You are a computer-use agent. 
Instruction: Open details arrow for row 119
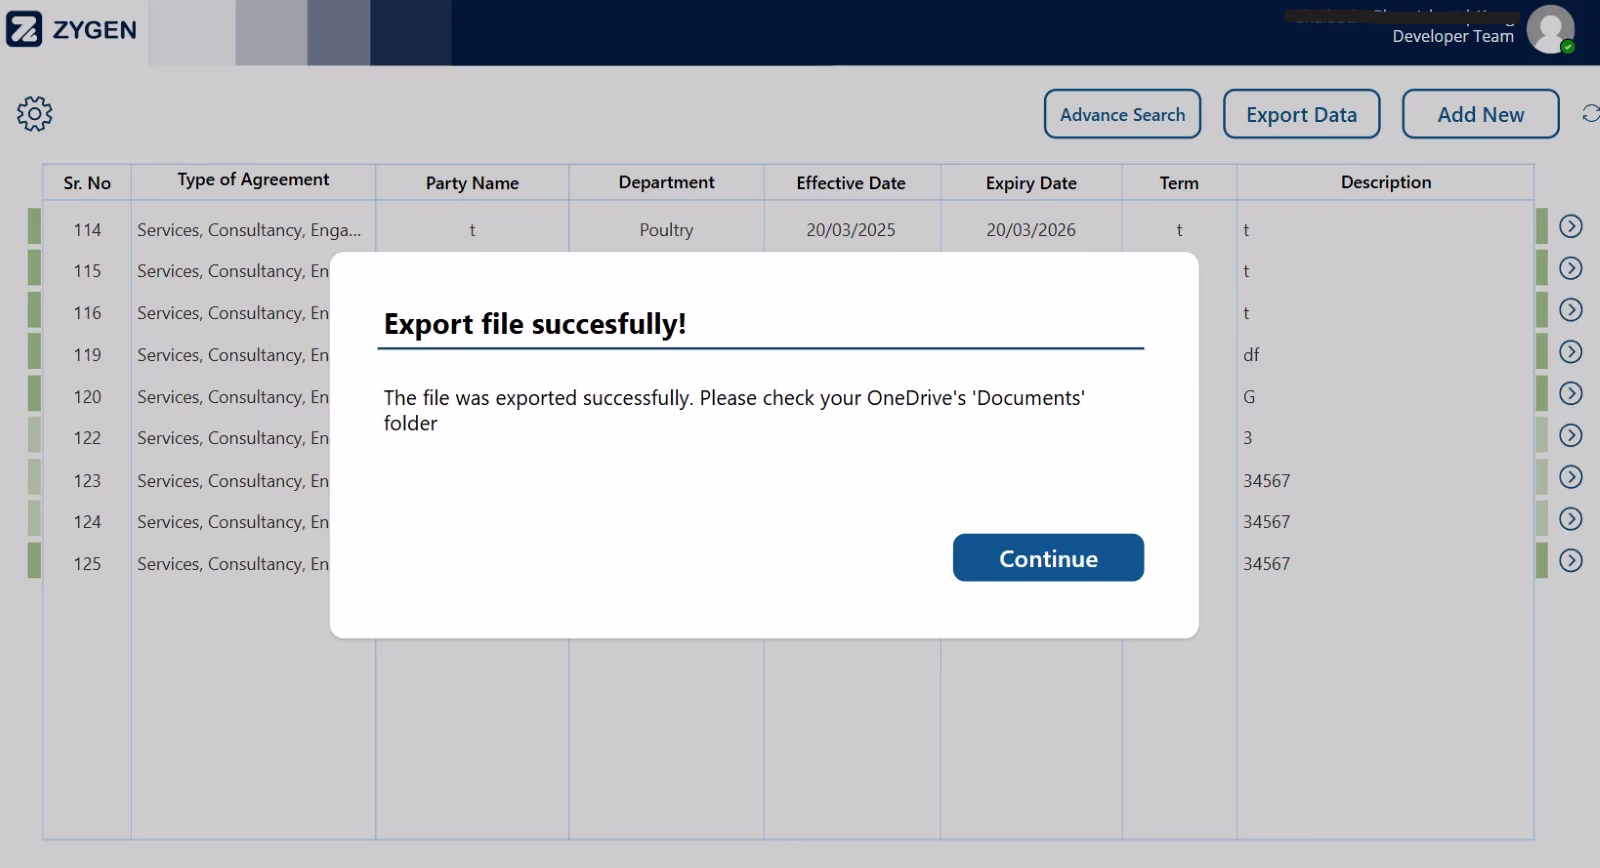(1571, 352)
